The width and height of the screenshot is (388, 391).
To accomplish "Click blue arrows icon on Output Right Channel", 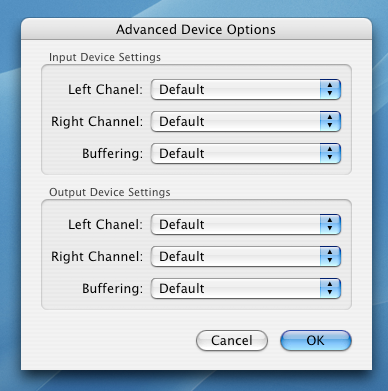I will [330, 256].
